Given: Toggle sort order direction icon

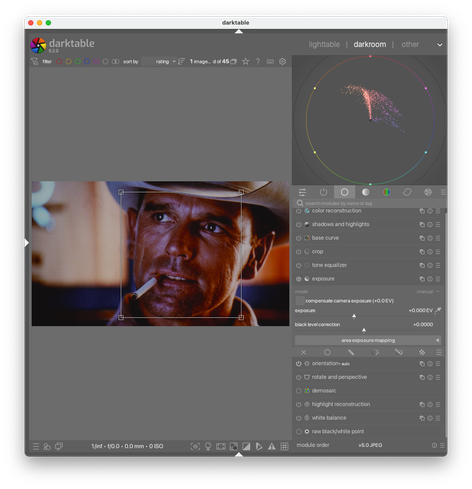Looking at the screenshot, I should (181, 62).
